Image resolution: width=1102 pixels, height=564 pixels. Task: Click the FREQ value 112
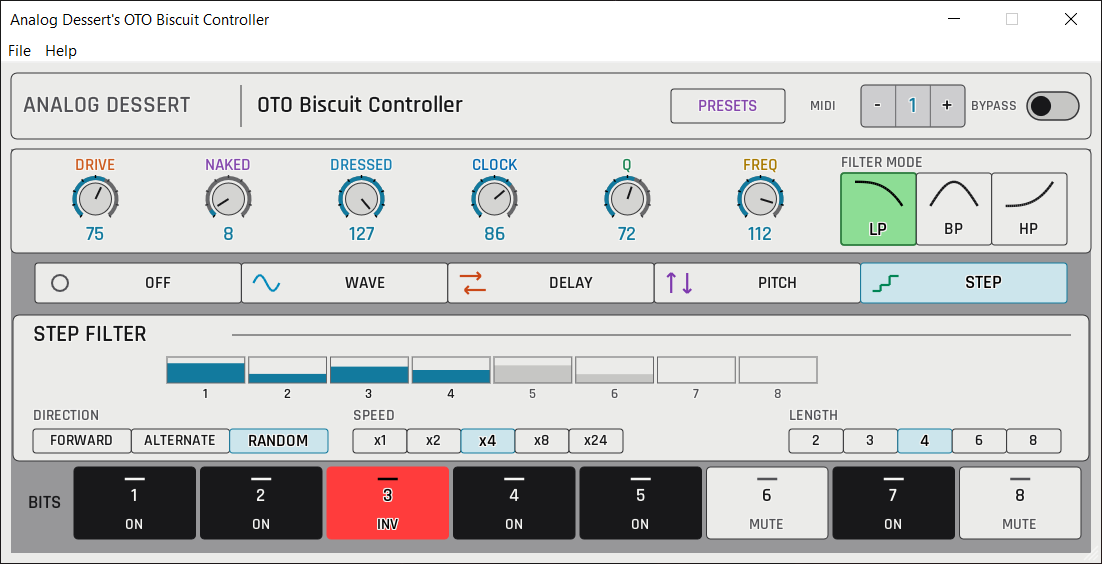pyautogui.click(x=760, y=234)
